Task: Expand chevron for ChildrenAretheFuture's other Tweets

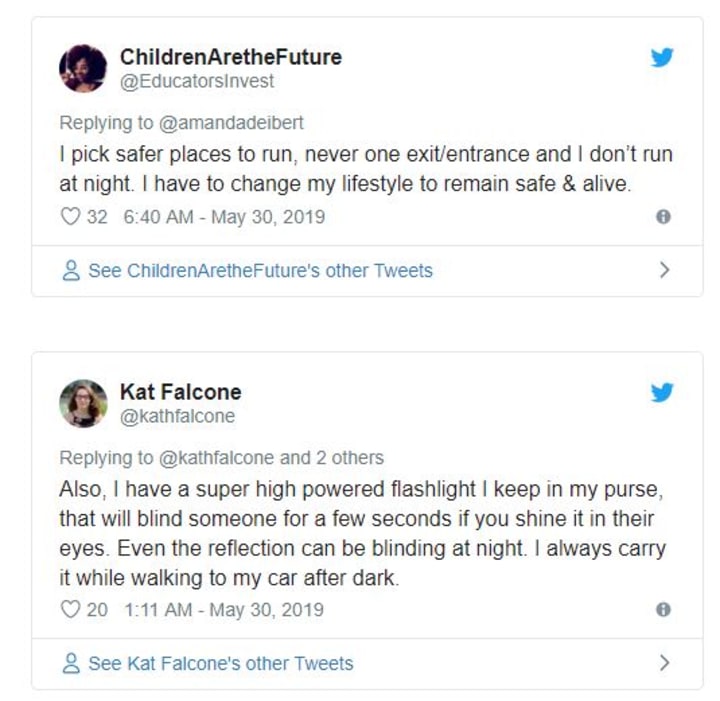Action: pos(664,270)
